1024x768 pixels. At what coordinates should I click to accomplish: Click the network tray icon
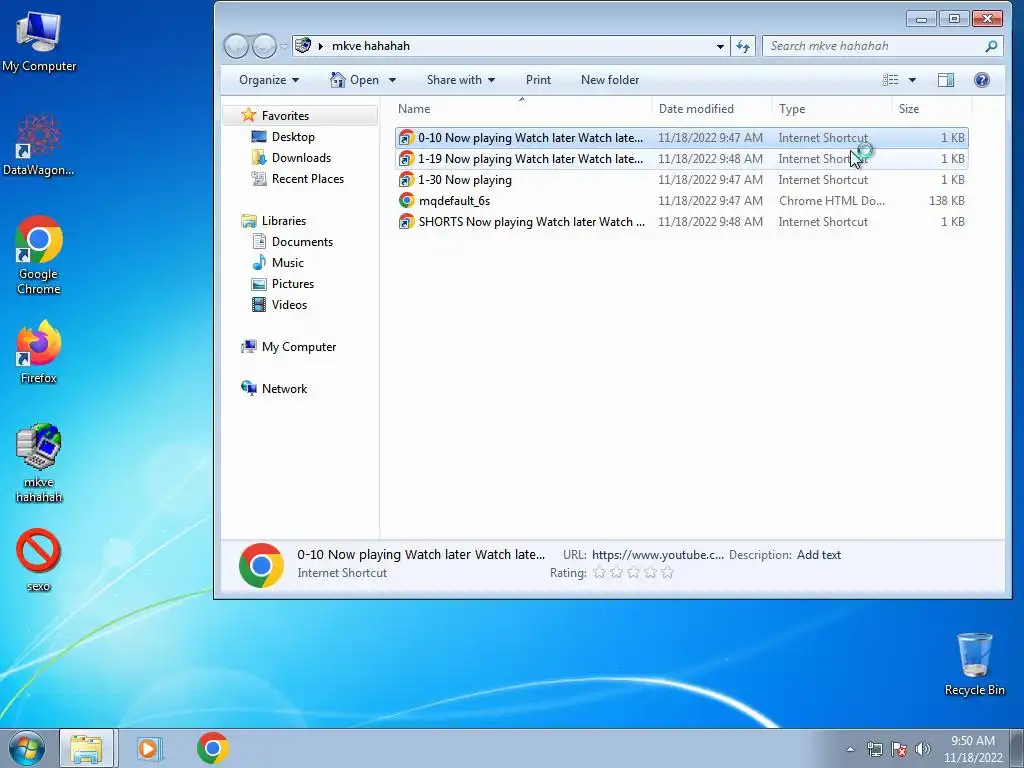[x=874, y=749]
